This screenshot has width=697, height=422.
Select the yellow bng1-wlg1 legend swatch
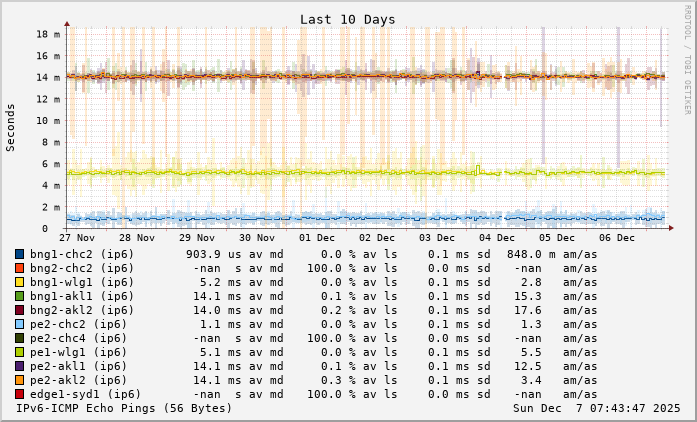coord(19,282)
